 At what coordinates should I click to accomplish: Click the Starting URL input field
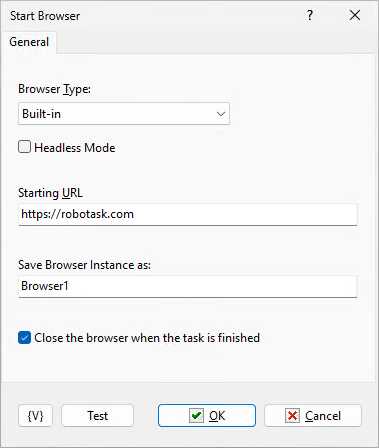[188, 214]
